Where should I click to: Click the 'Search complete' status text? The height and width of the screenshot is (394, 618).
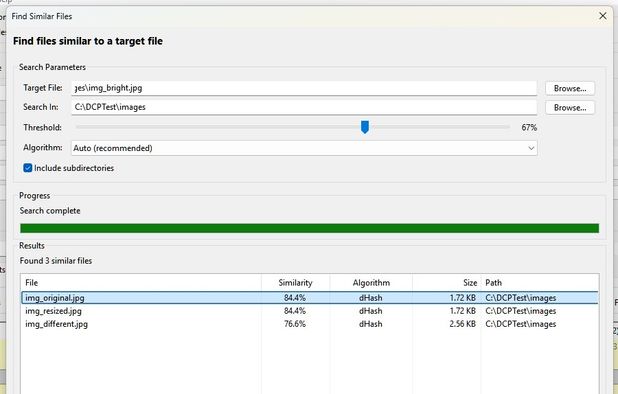tap(50, 211)
